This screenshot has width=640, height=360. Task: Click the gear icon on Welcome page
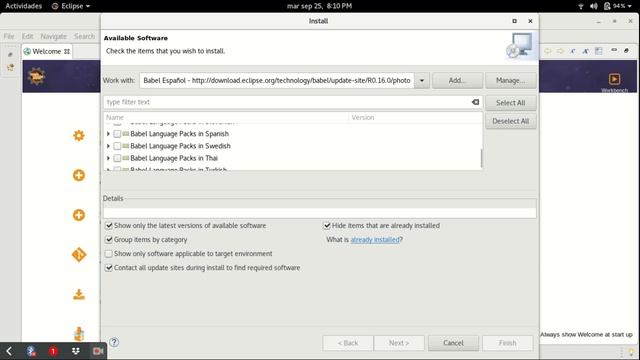tap(79, 136)
